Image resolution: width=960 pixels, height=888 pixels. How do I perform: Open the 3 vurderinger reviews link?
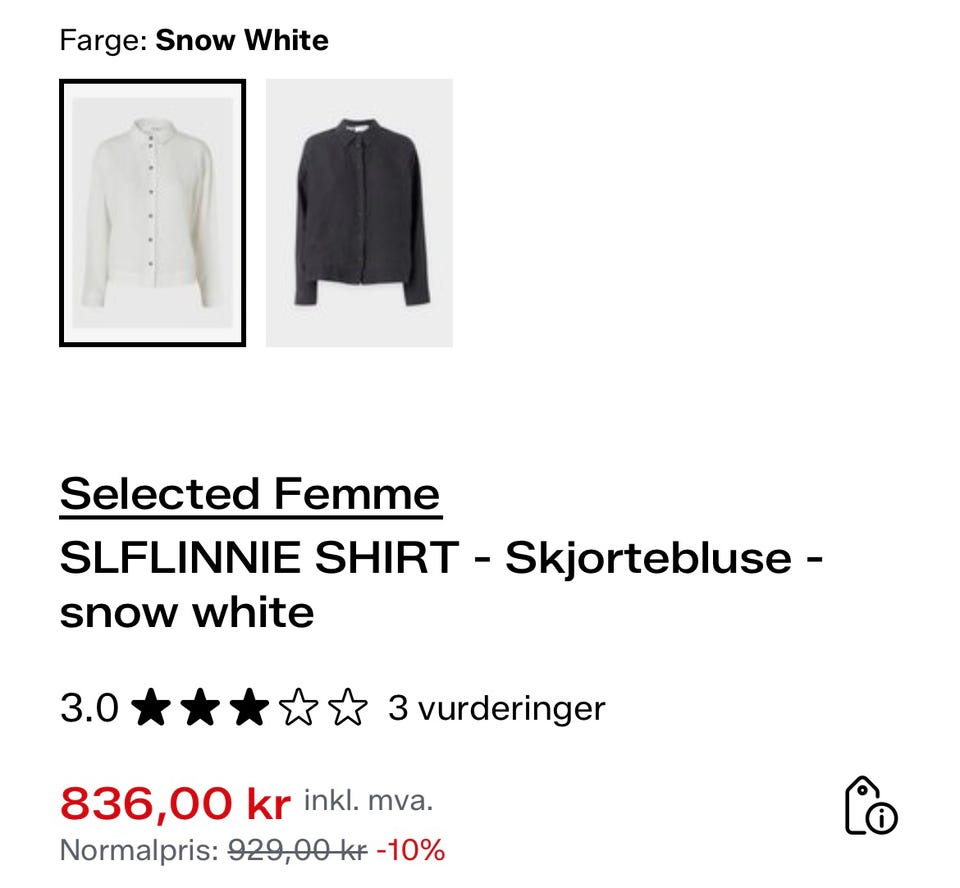pos(495,708)
